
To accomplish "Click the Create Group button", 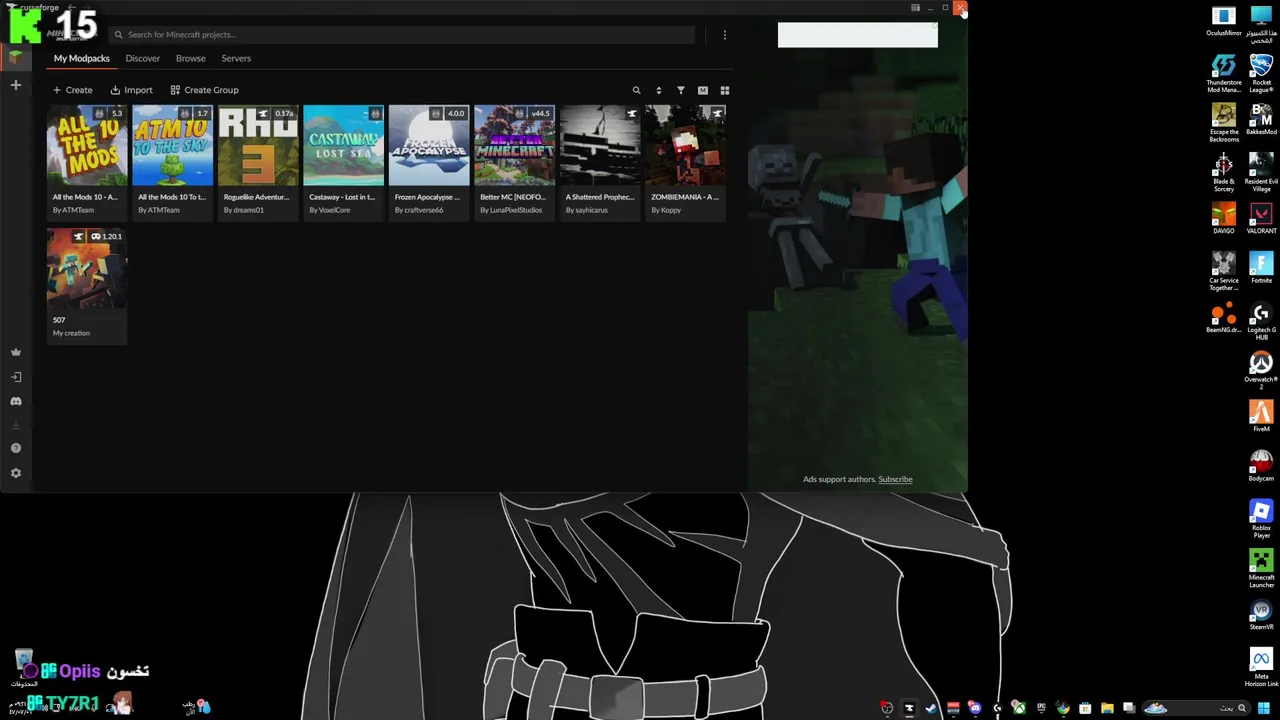I will (204, 90).
